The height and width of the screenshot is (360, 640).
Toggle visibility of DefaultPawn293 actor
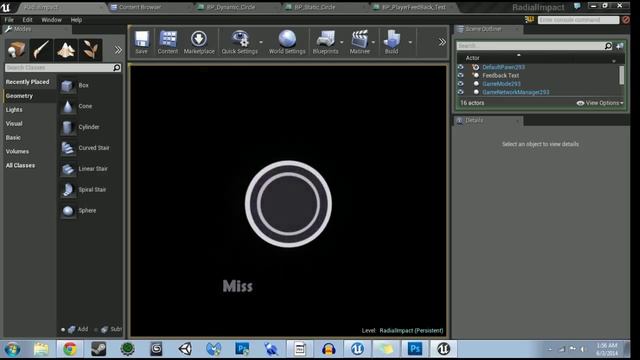click(460, 67)
